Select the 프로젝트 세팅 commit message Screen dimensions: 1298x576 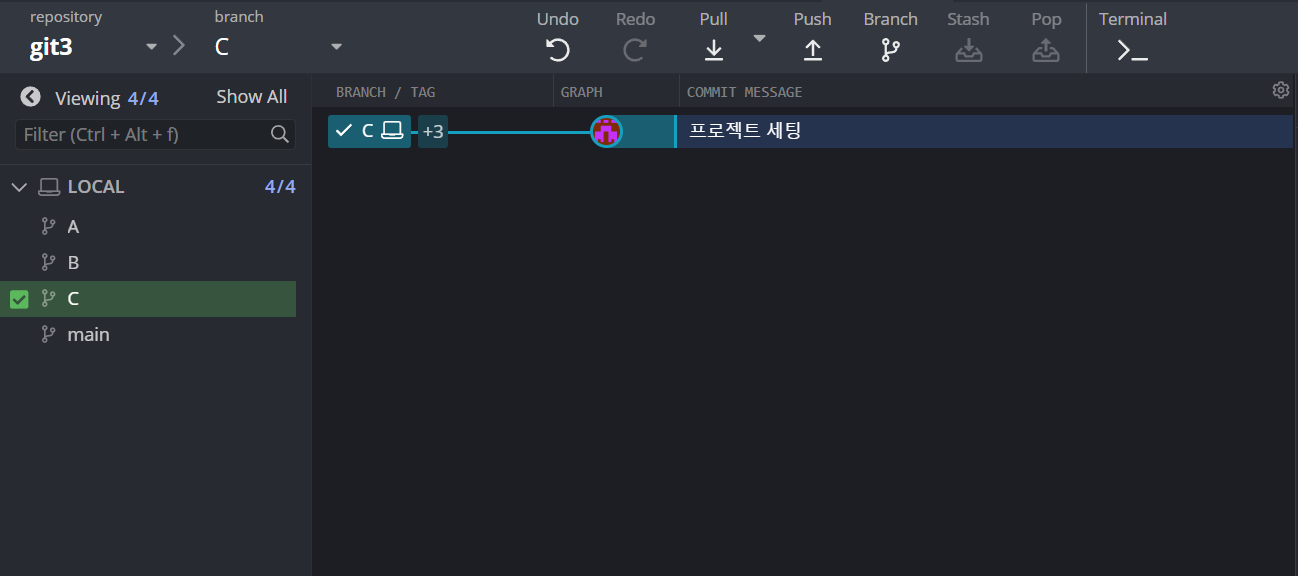coord(746,130)
